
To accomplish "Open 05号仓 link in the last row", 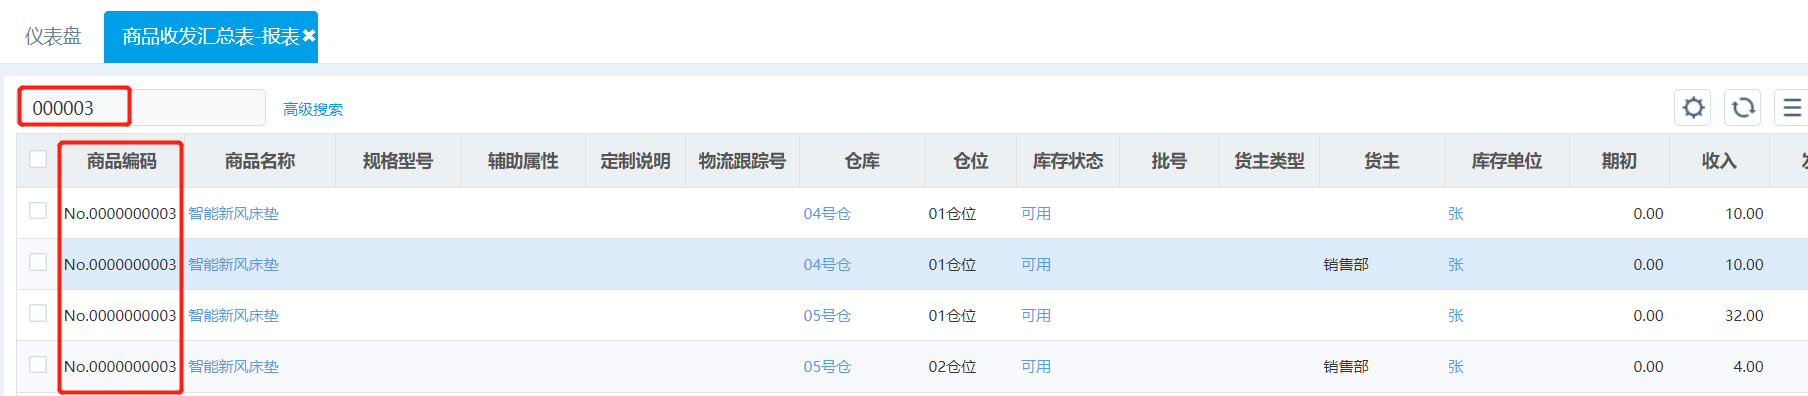I will [x=827, y=366].
